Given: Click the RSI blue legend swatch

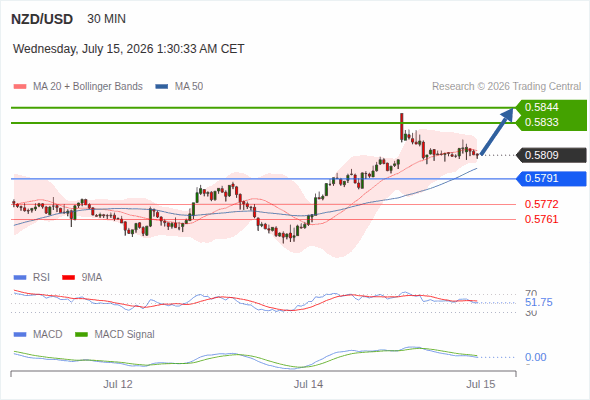Looking at the screenshot, I should (x=20, y=278).
